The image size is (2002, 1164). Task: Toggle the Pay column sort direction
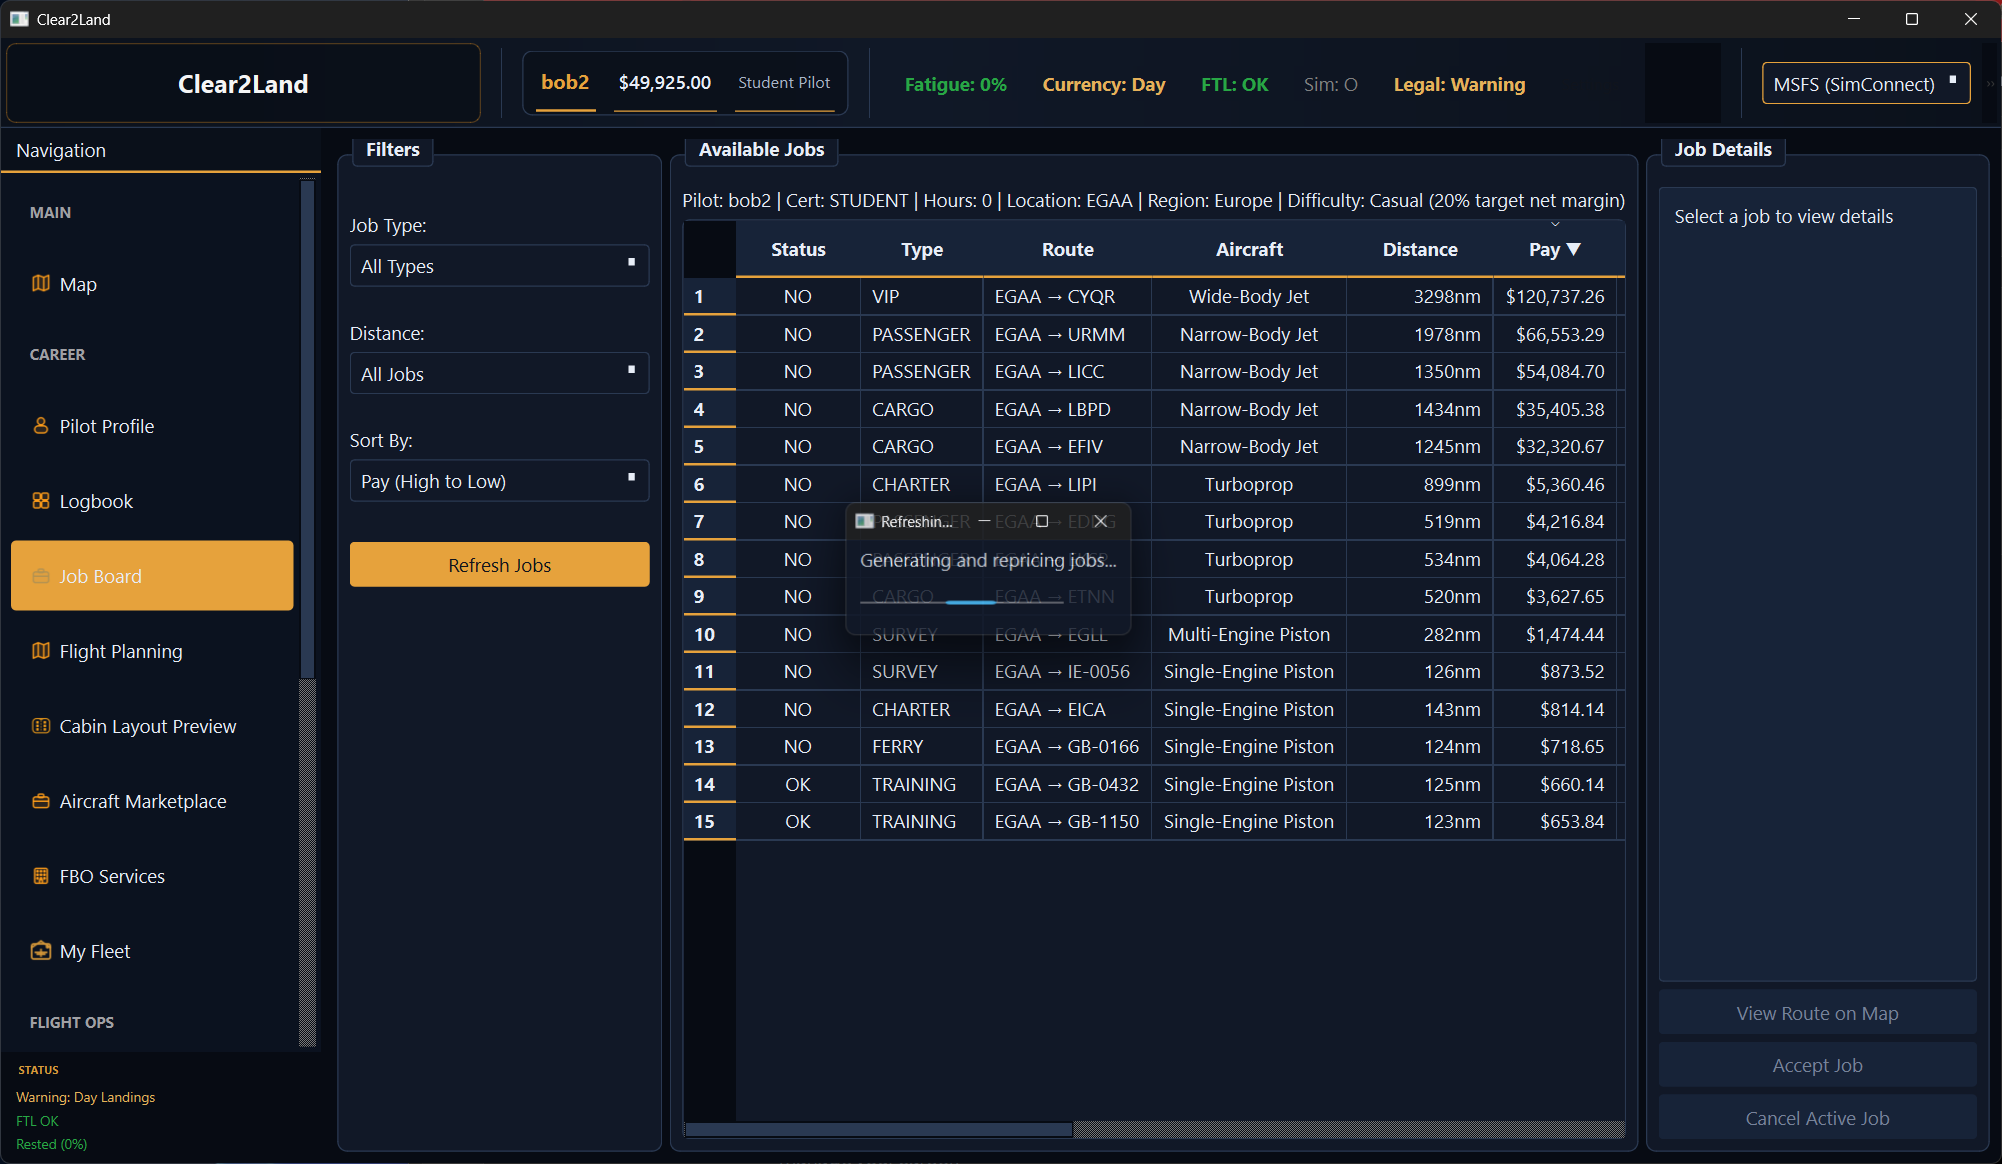click(x=1553, y=249)
